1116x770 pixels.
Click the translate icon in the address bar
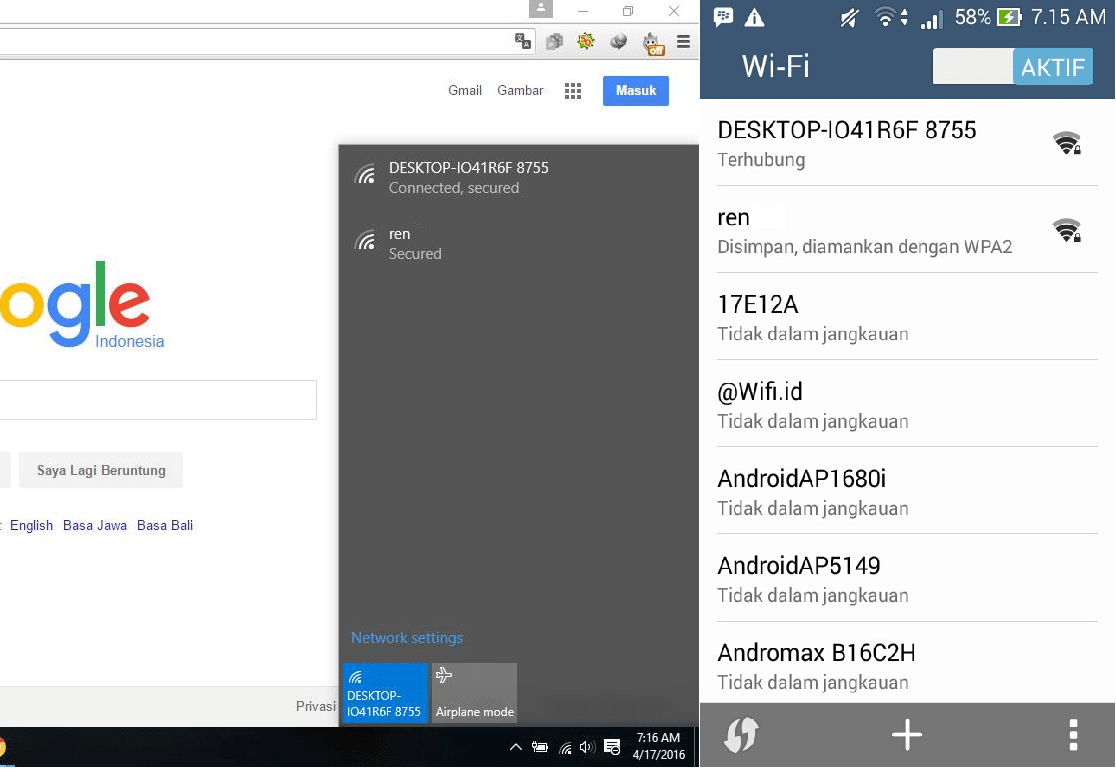523,41
